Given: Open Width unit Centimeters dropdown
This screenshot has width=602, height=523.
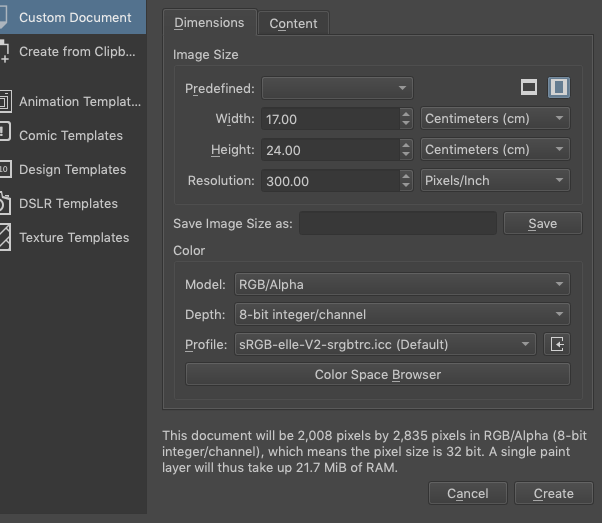Looking at the screenshot, I should tap(495, 119).
